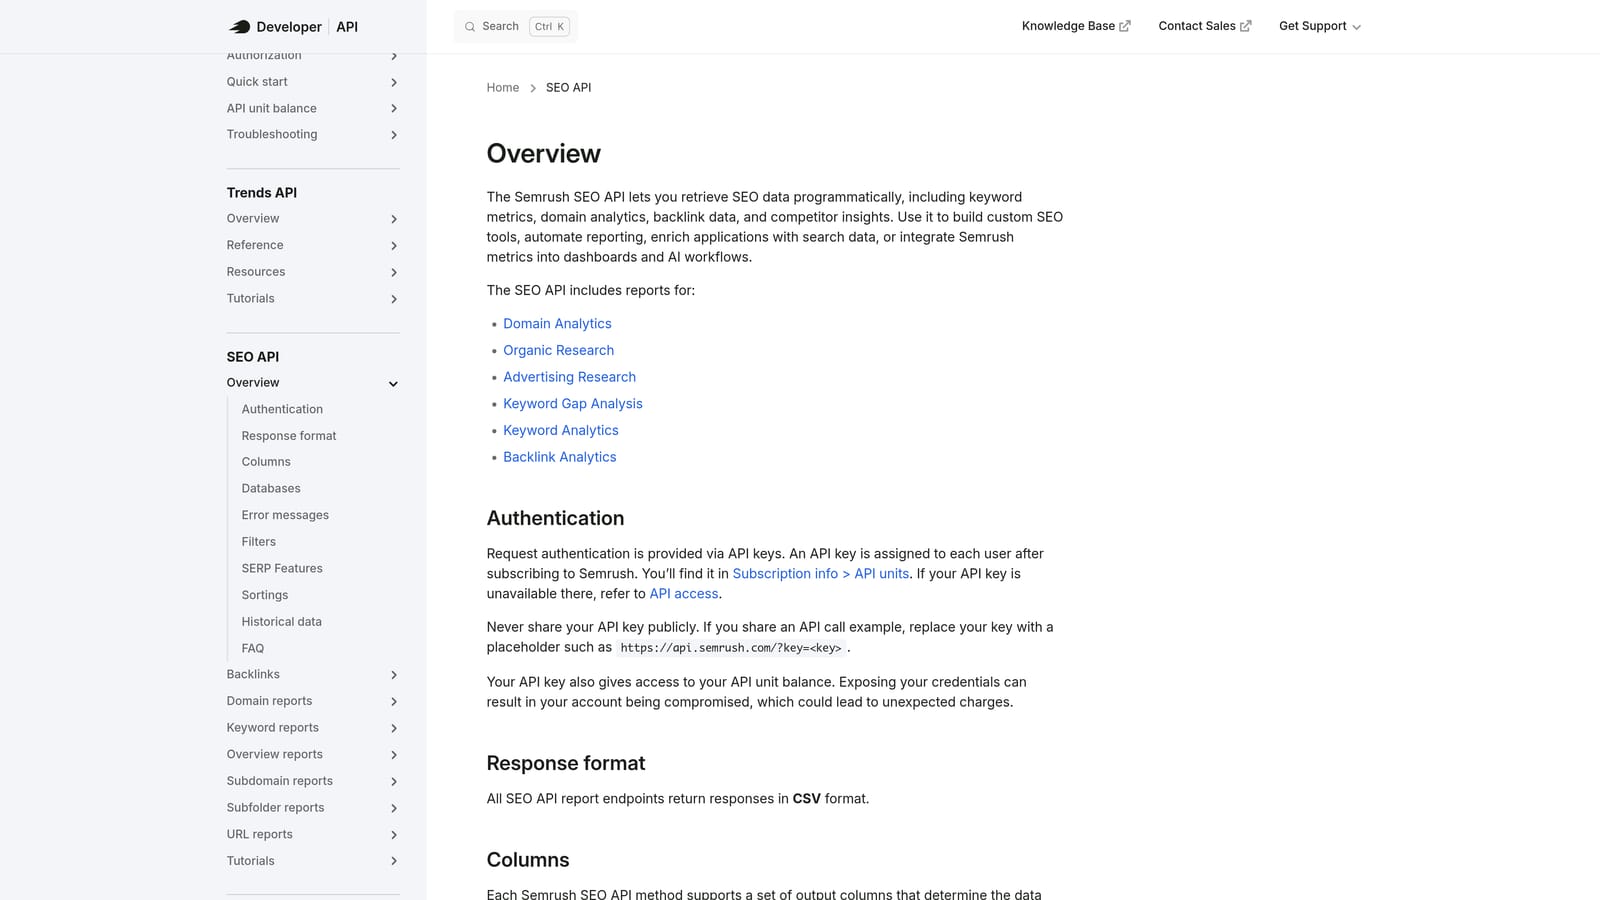This screenshot has height=900, width=1600.
Task: Open Trends API Tutorials item
Action: [x=251, y=299]
